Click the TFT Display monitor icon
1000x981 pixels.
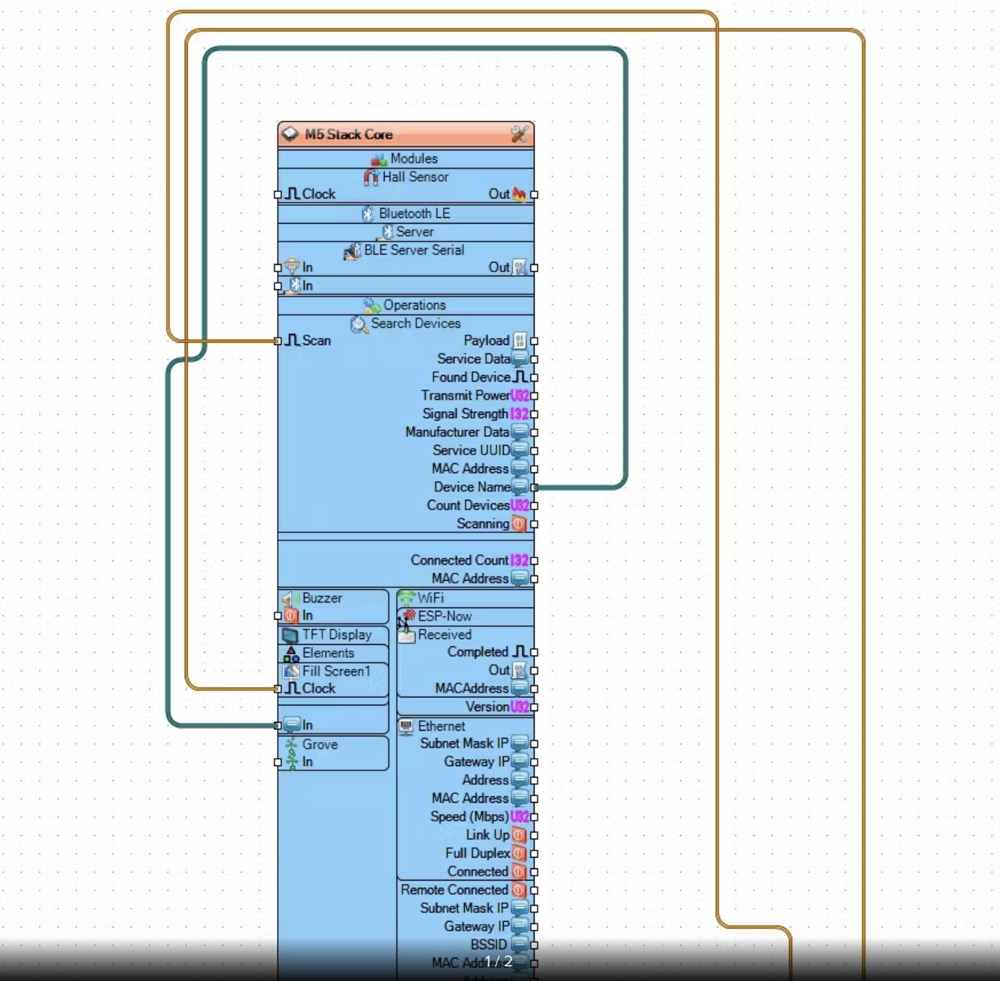(x=290, y=635)
